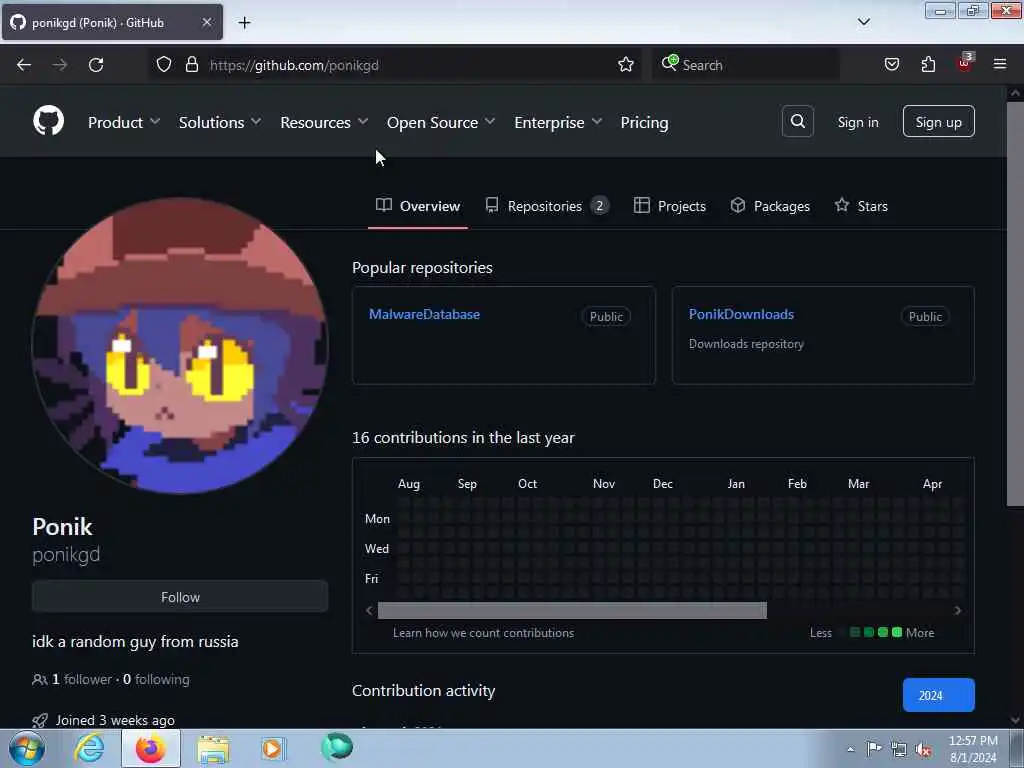
Task: Select the Overview tab
Action: tap(418, 206)
